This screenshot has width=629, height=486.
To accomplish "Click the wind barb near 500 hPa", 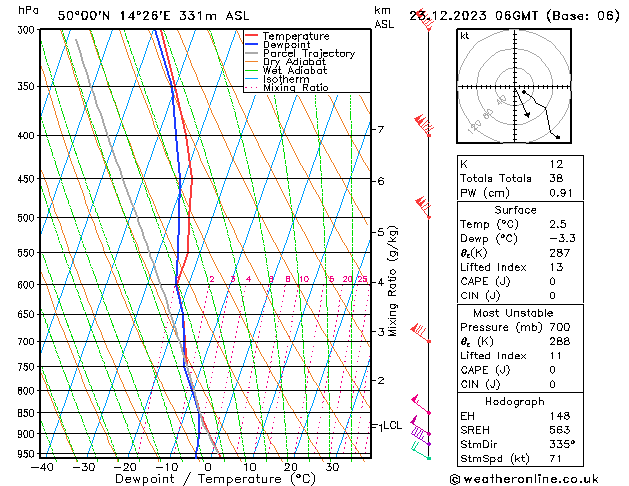I will point(424,208).
